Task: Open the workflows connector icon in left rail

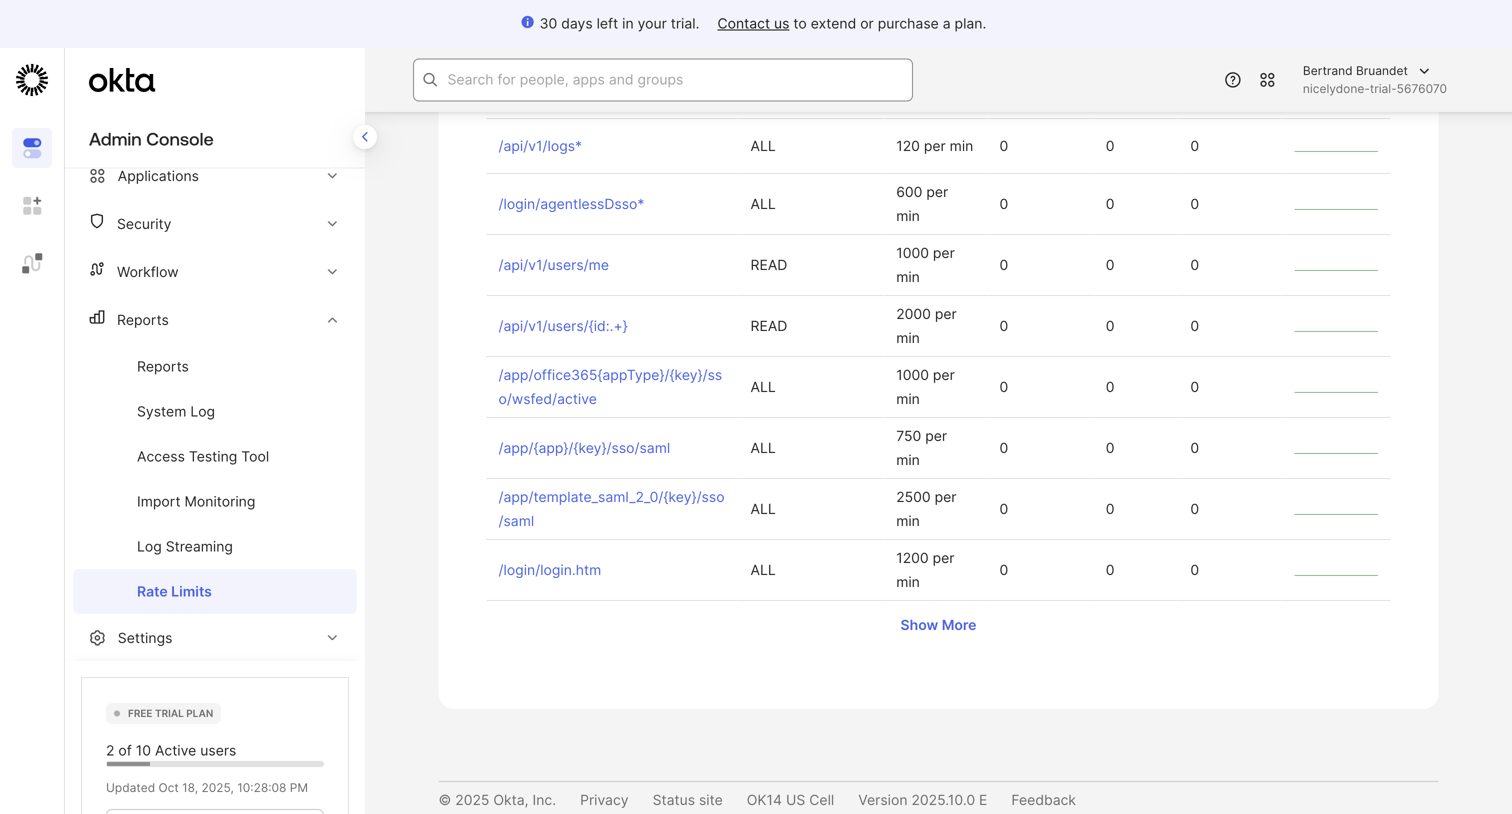Action: pos(32,263)
